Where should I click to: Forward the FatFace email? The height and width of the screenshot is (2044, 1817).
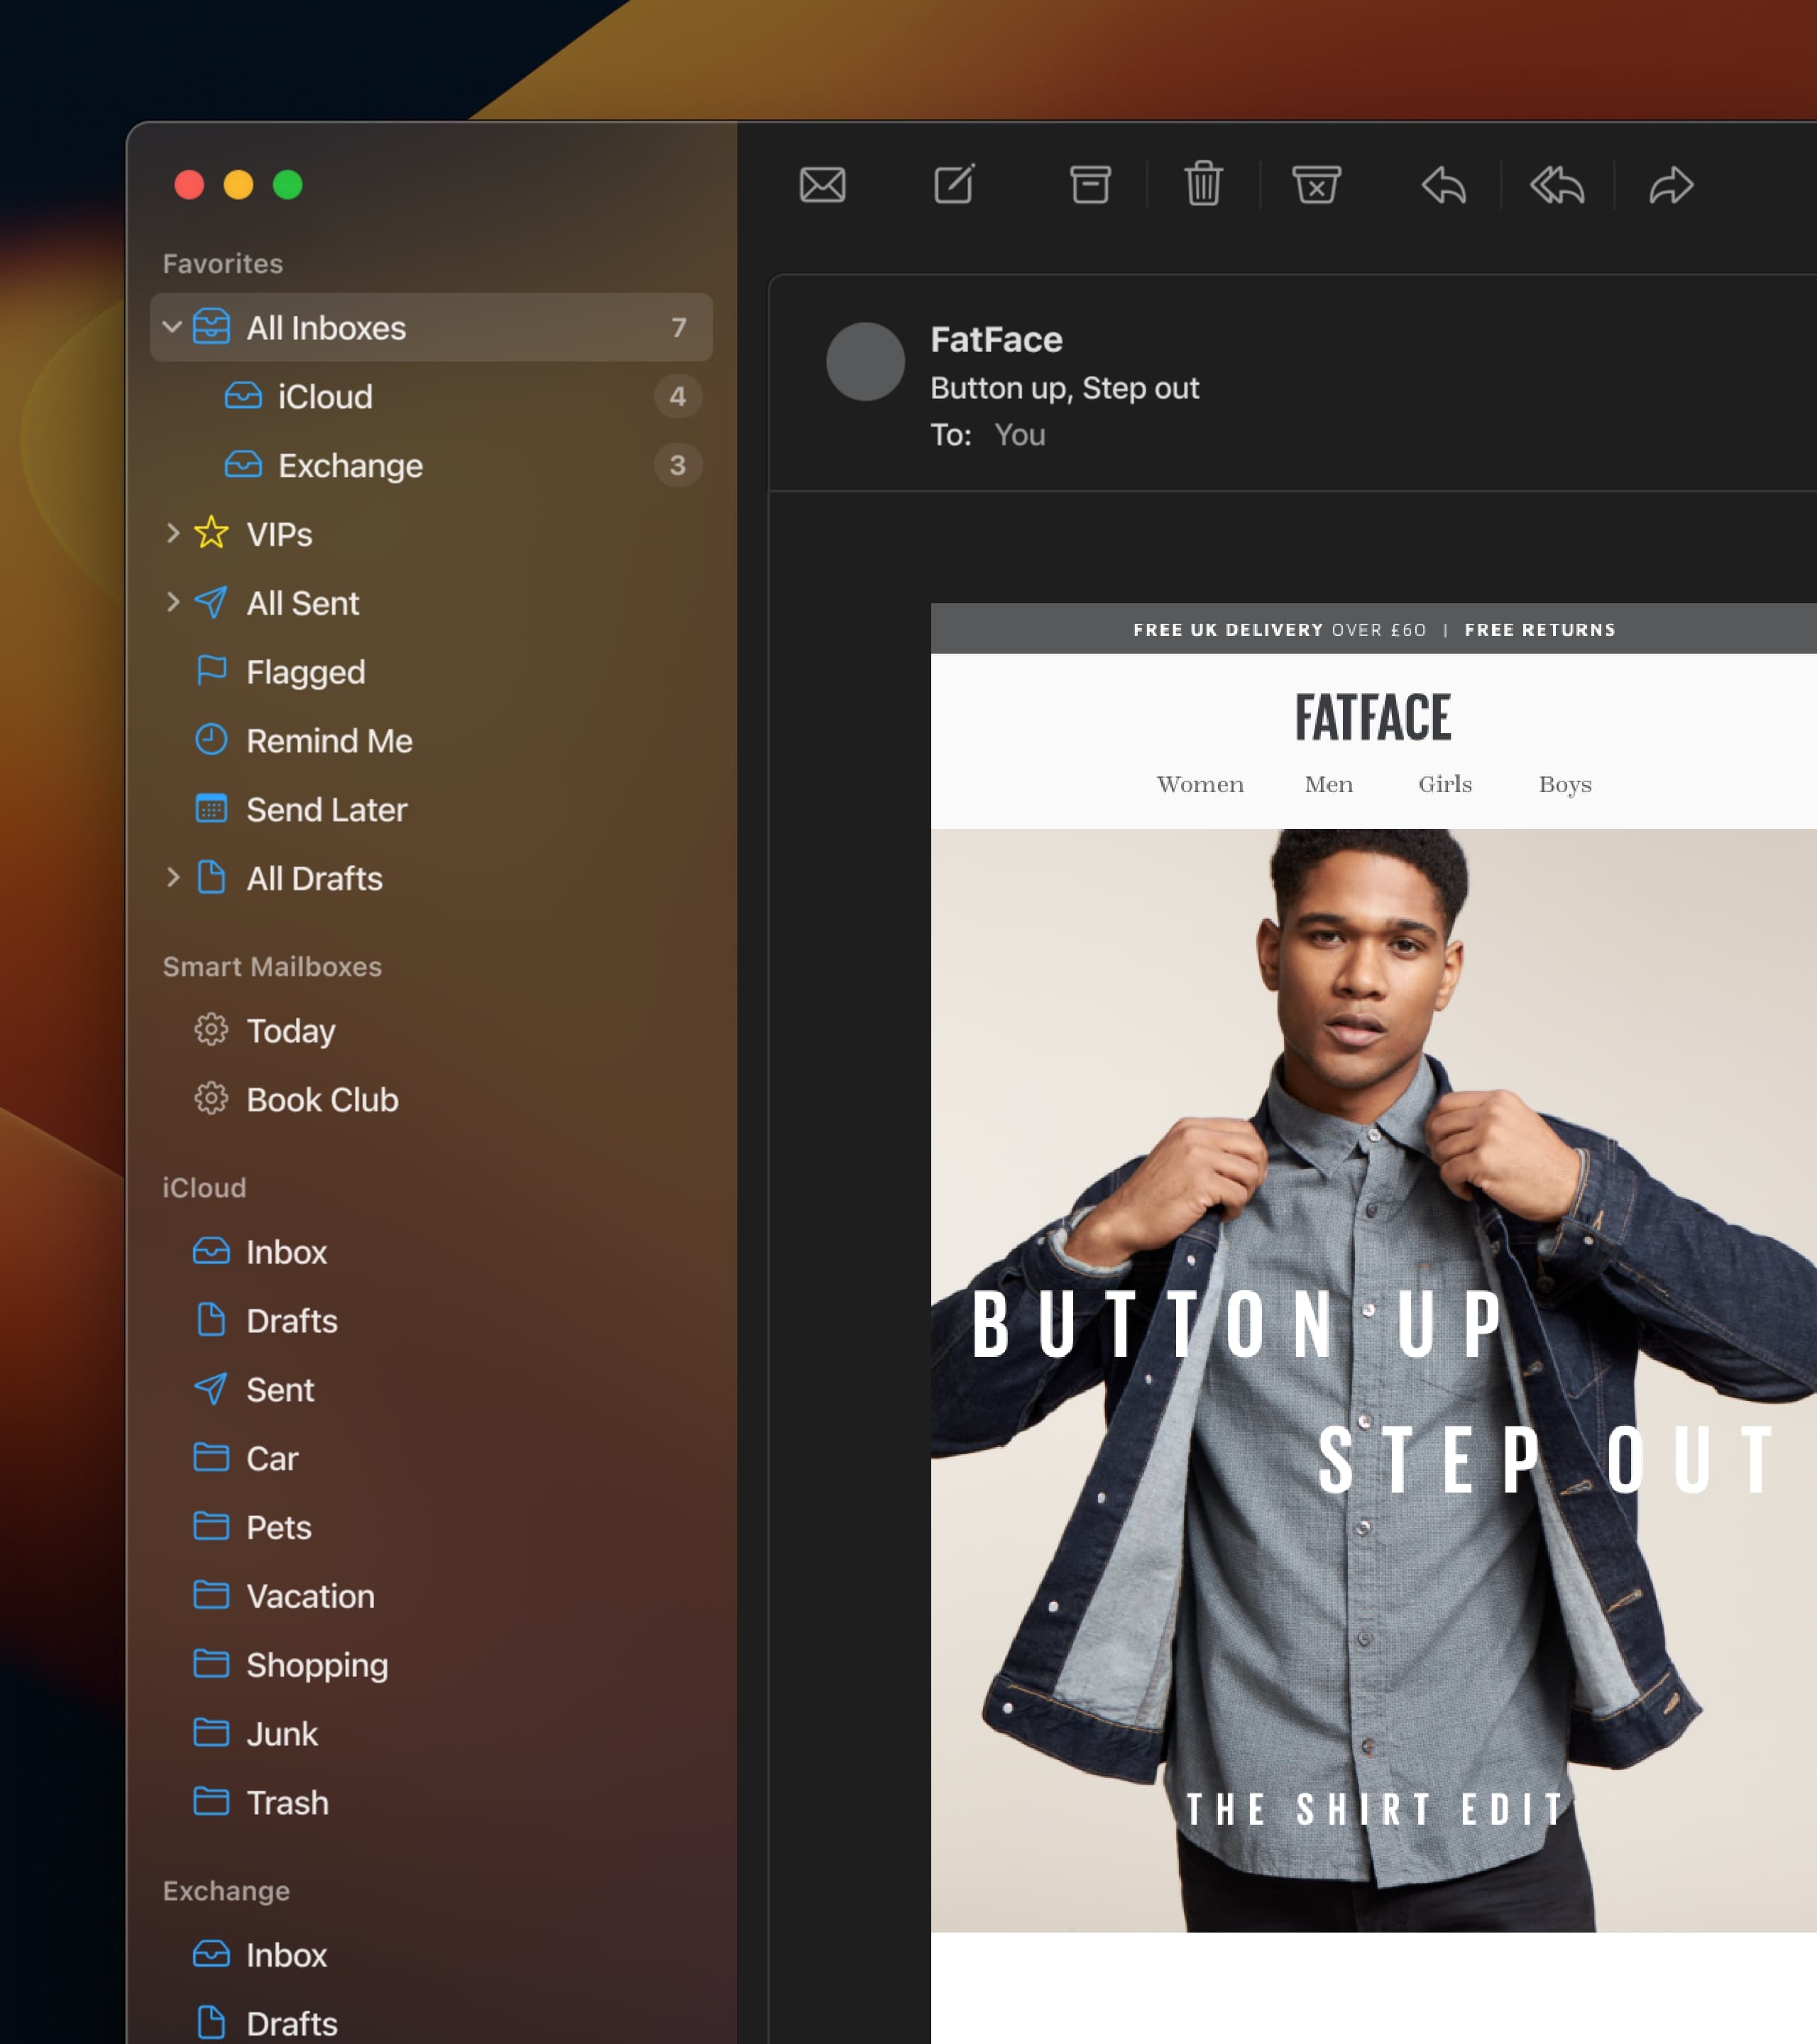pos(1671,185)
